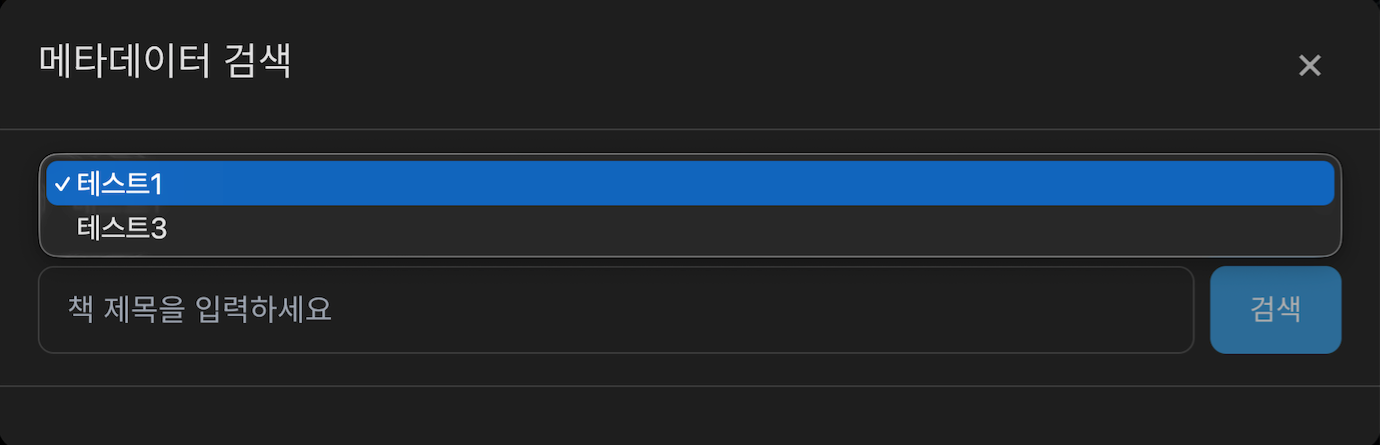
Task: Select the second option in the open dropdown
Action: pos(690,229)
